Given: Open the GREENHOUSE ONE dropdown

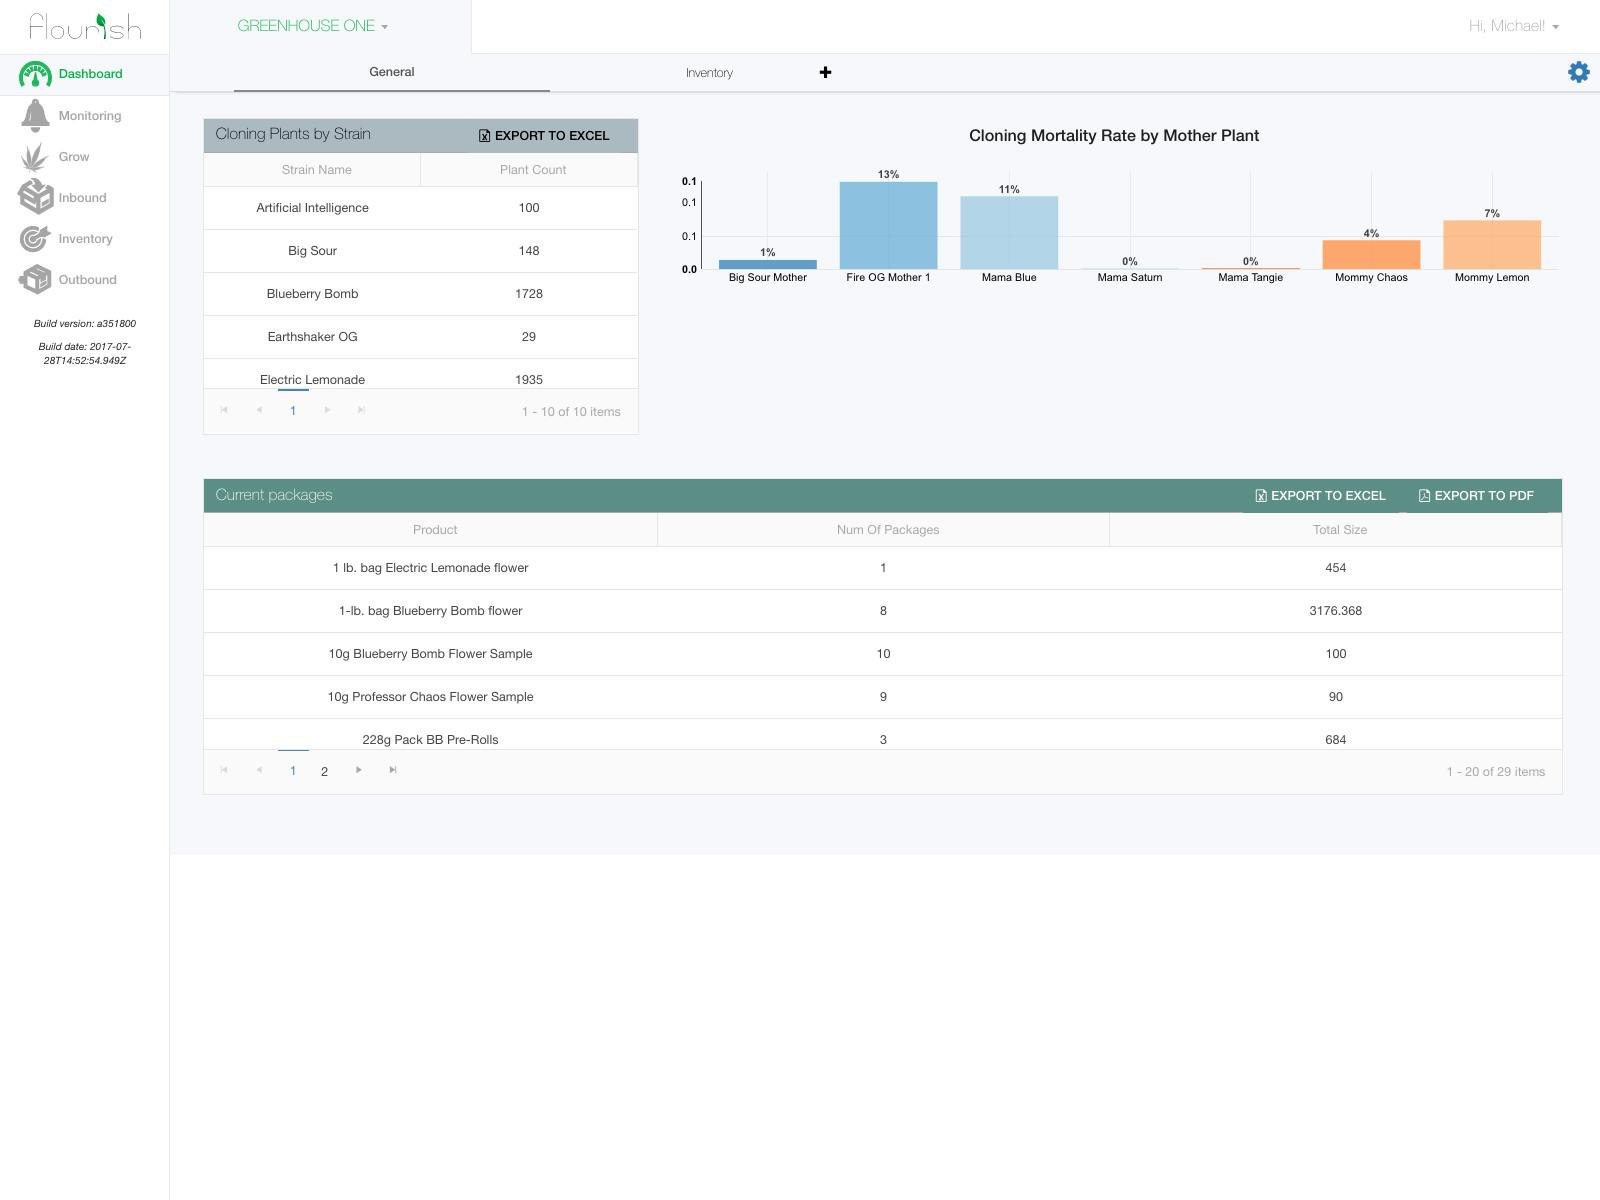Looking at the screenshot, I should [312, 25].
